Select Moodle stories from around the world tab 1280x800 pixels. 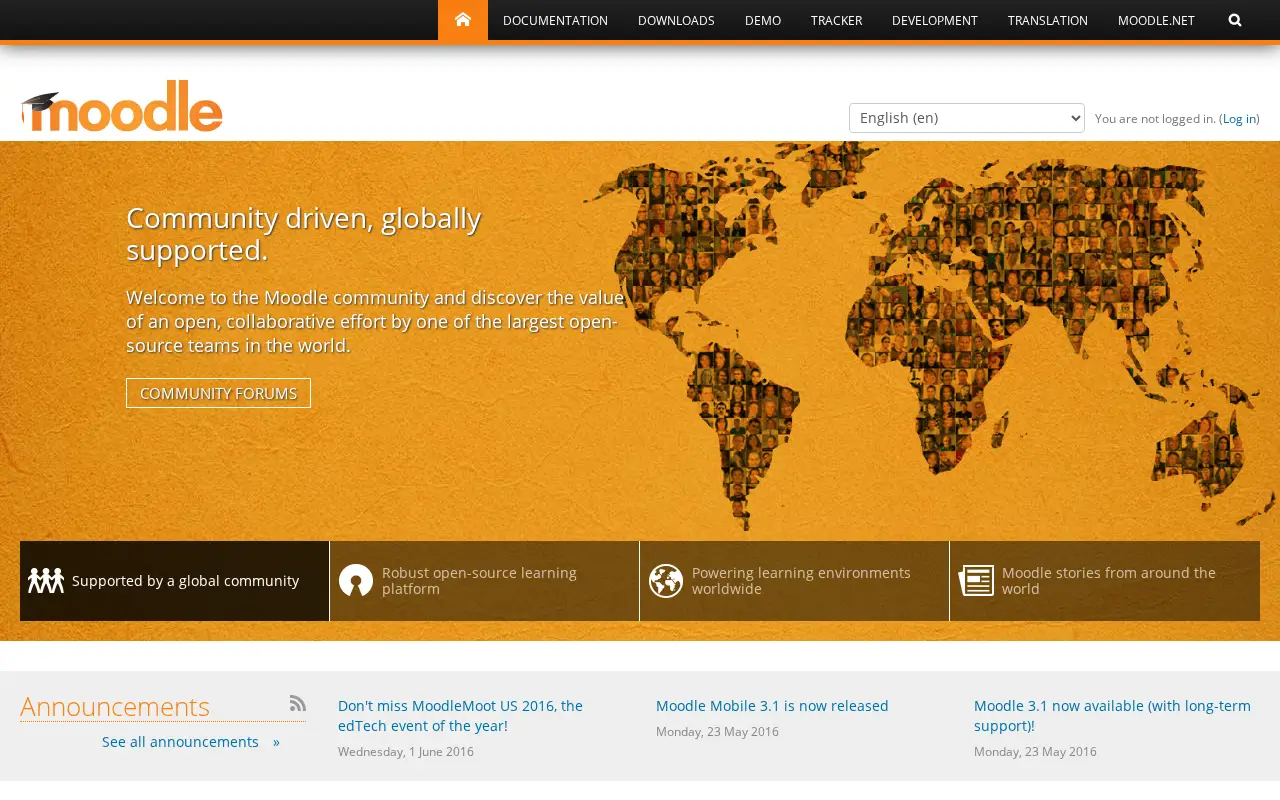tap(1105, 581)
